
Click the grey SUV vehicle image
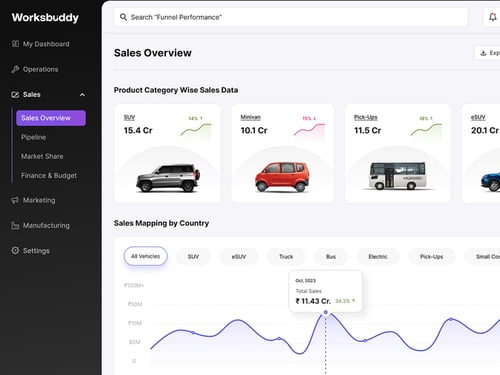pos(168,178)
